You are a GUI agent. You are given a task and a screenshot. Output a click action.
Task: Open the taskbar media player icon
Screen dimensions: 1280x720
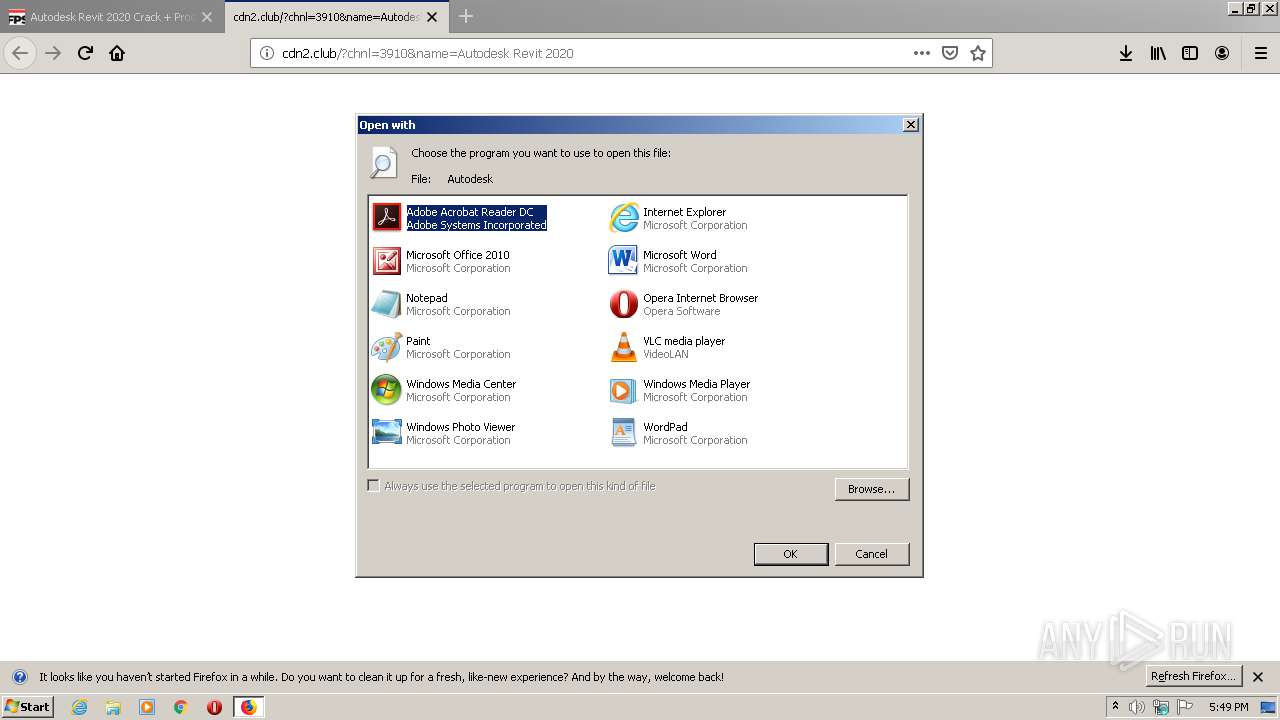147,707
